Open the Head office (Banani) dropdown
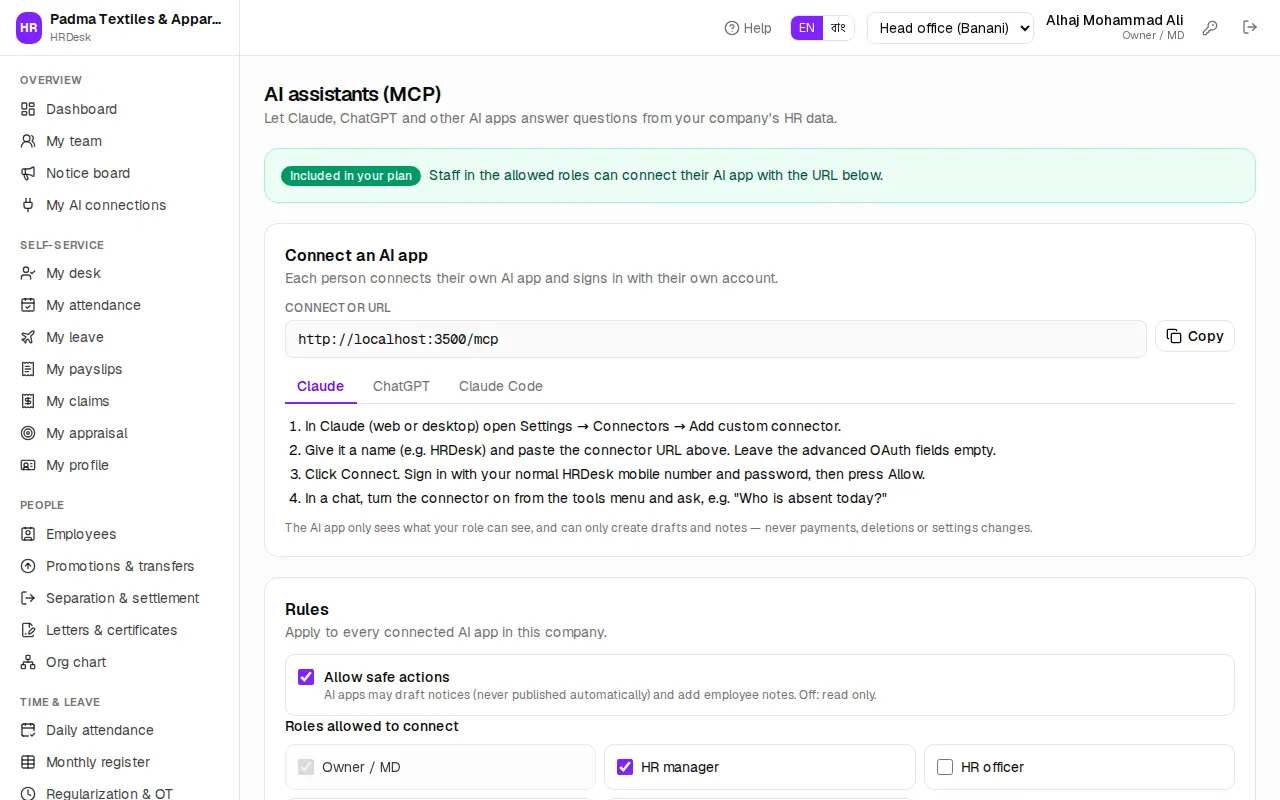Viewport: 1280px width, 800px height. pyautogui.click(x=950, y=28)
